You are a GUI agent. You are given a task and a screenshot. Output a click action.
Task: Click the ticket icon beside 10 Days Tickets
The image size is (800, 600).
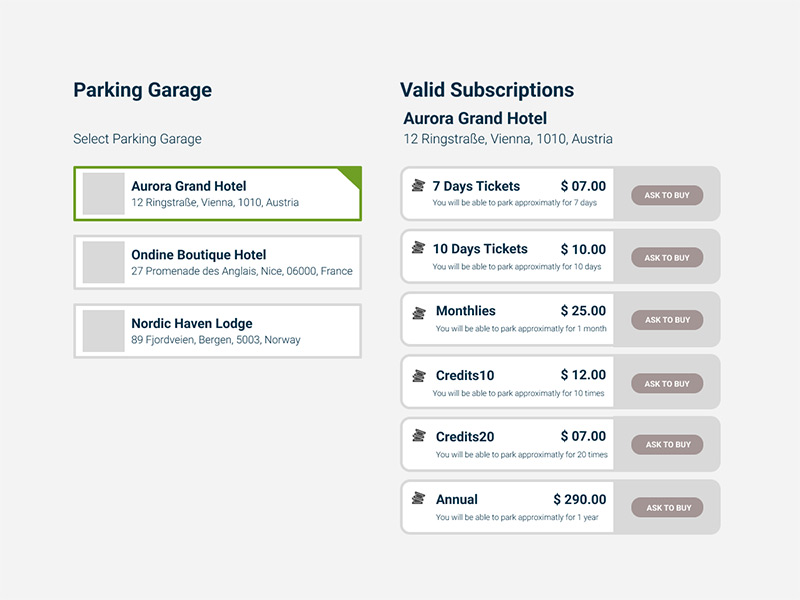(418, 249)
